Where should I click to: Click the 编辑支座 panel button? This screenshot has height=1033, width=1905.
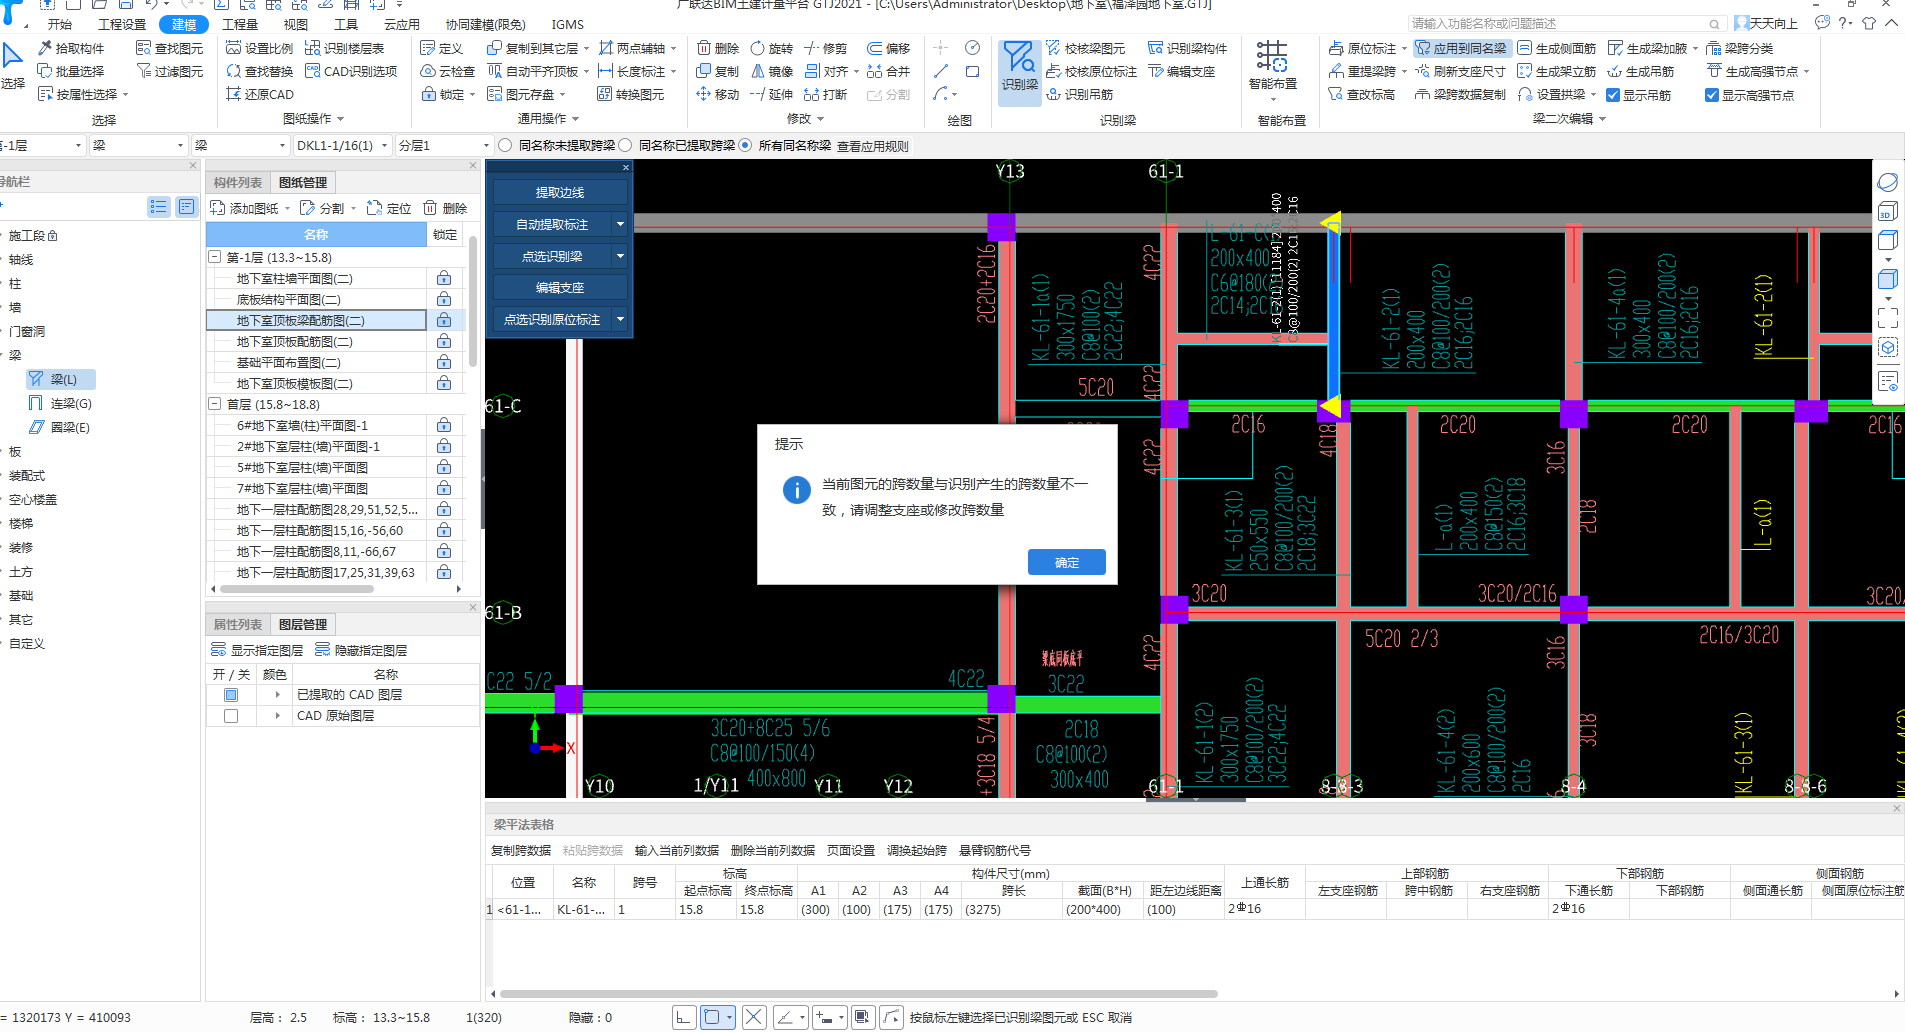click(x=560, y=287)
